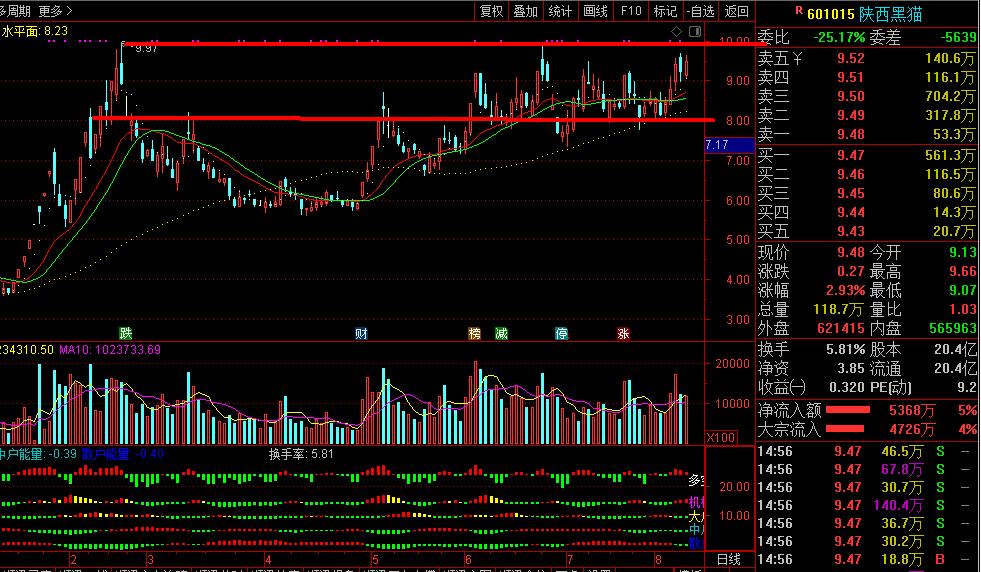
Task: Click the ¥ symbol next to 卖五
Action: coord(797,59)
